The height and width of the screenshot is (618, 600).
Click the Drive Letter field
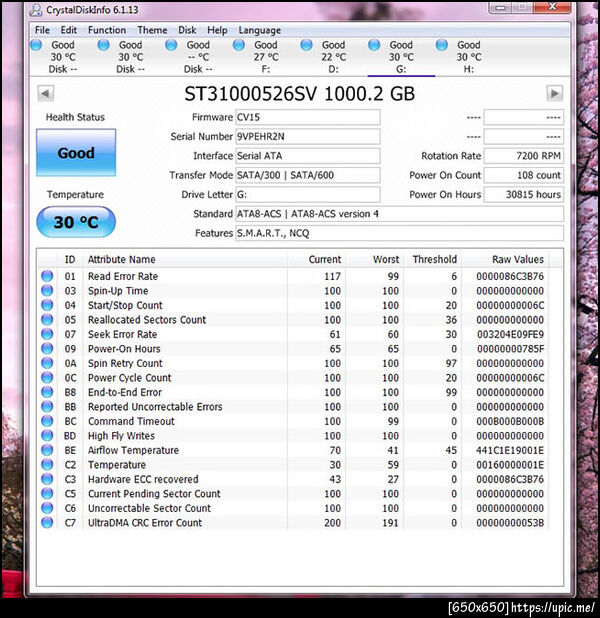308,194
